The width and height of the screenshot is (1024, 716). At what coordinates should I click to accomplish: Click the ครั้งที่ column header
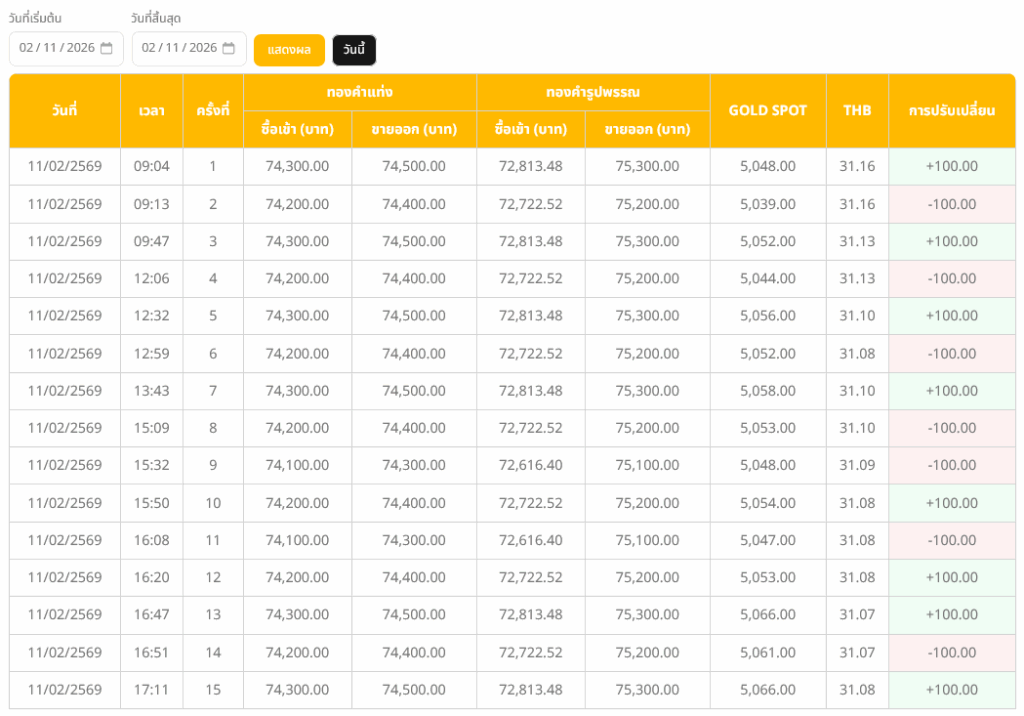[x=213, y=110]
